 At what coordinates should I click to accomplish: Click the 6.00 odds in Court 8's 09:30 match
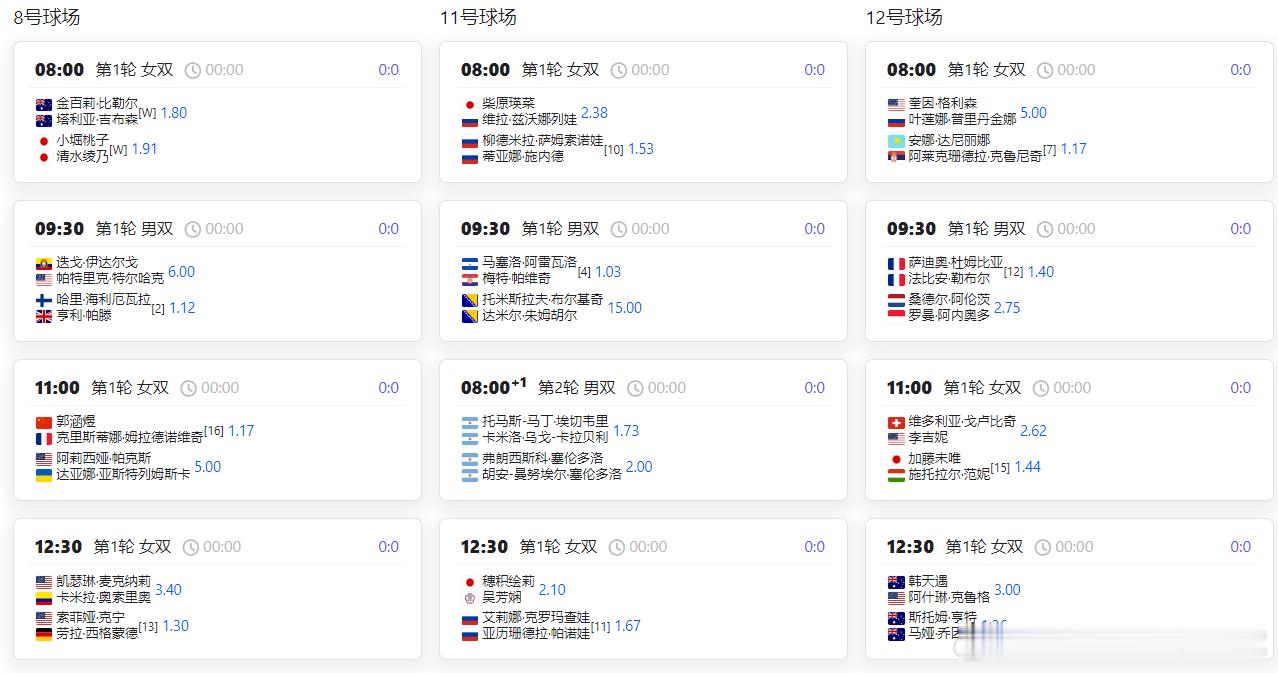click(x=181, y=272)
